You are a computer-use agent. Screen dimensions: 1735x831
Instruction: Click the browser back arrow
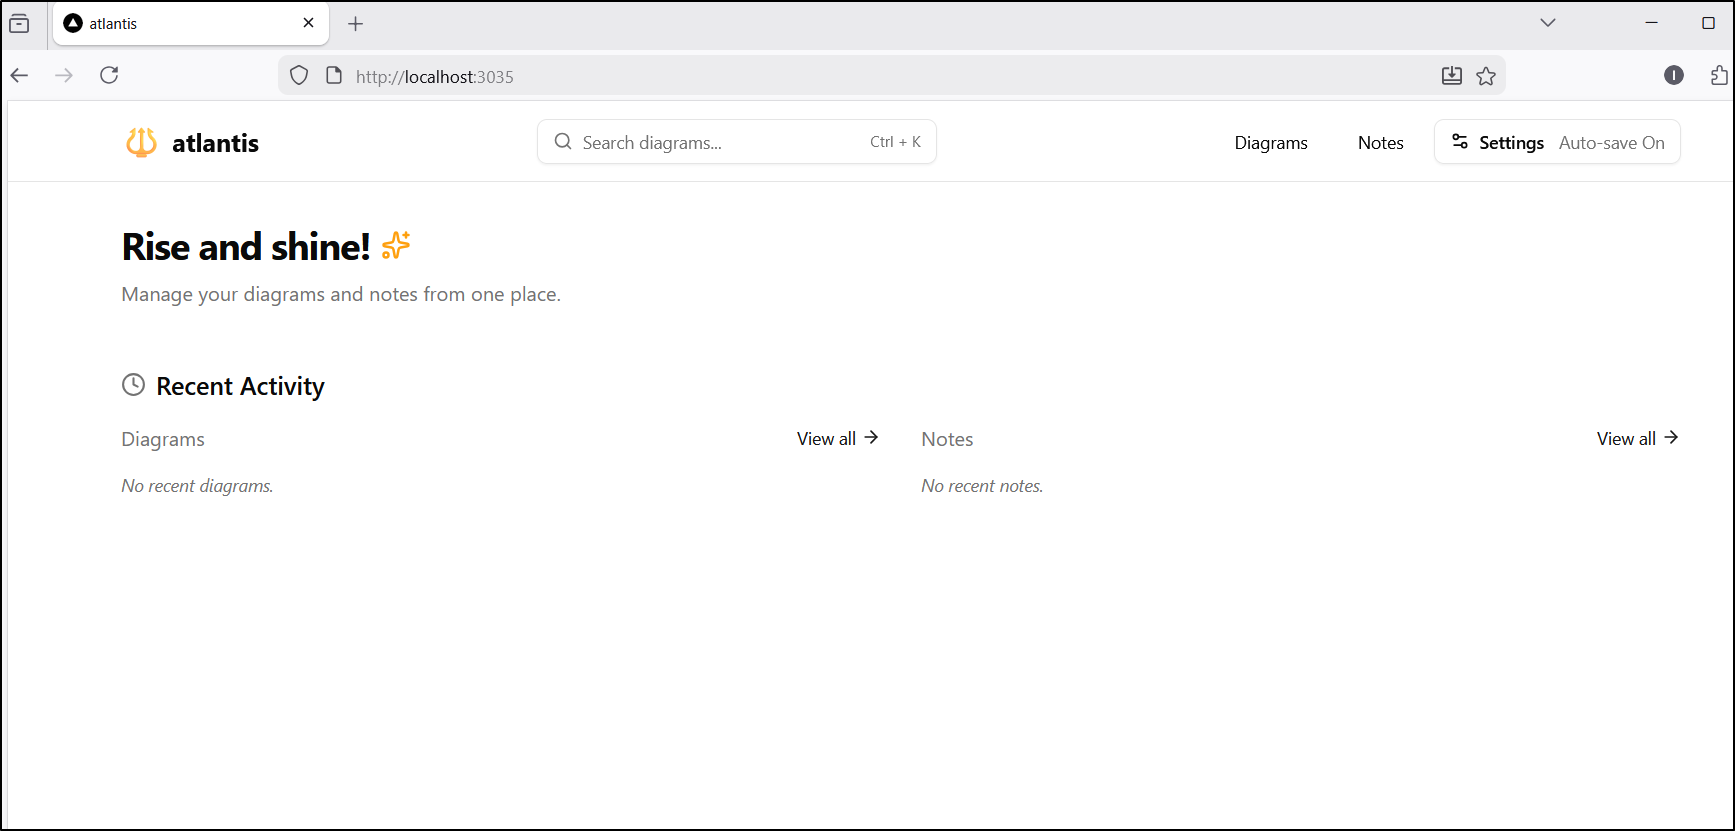[20, 75]
